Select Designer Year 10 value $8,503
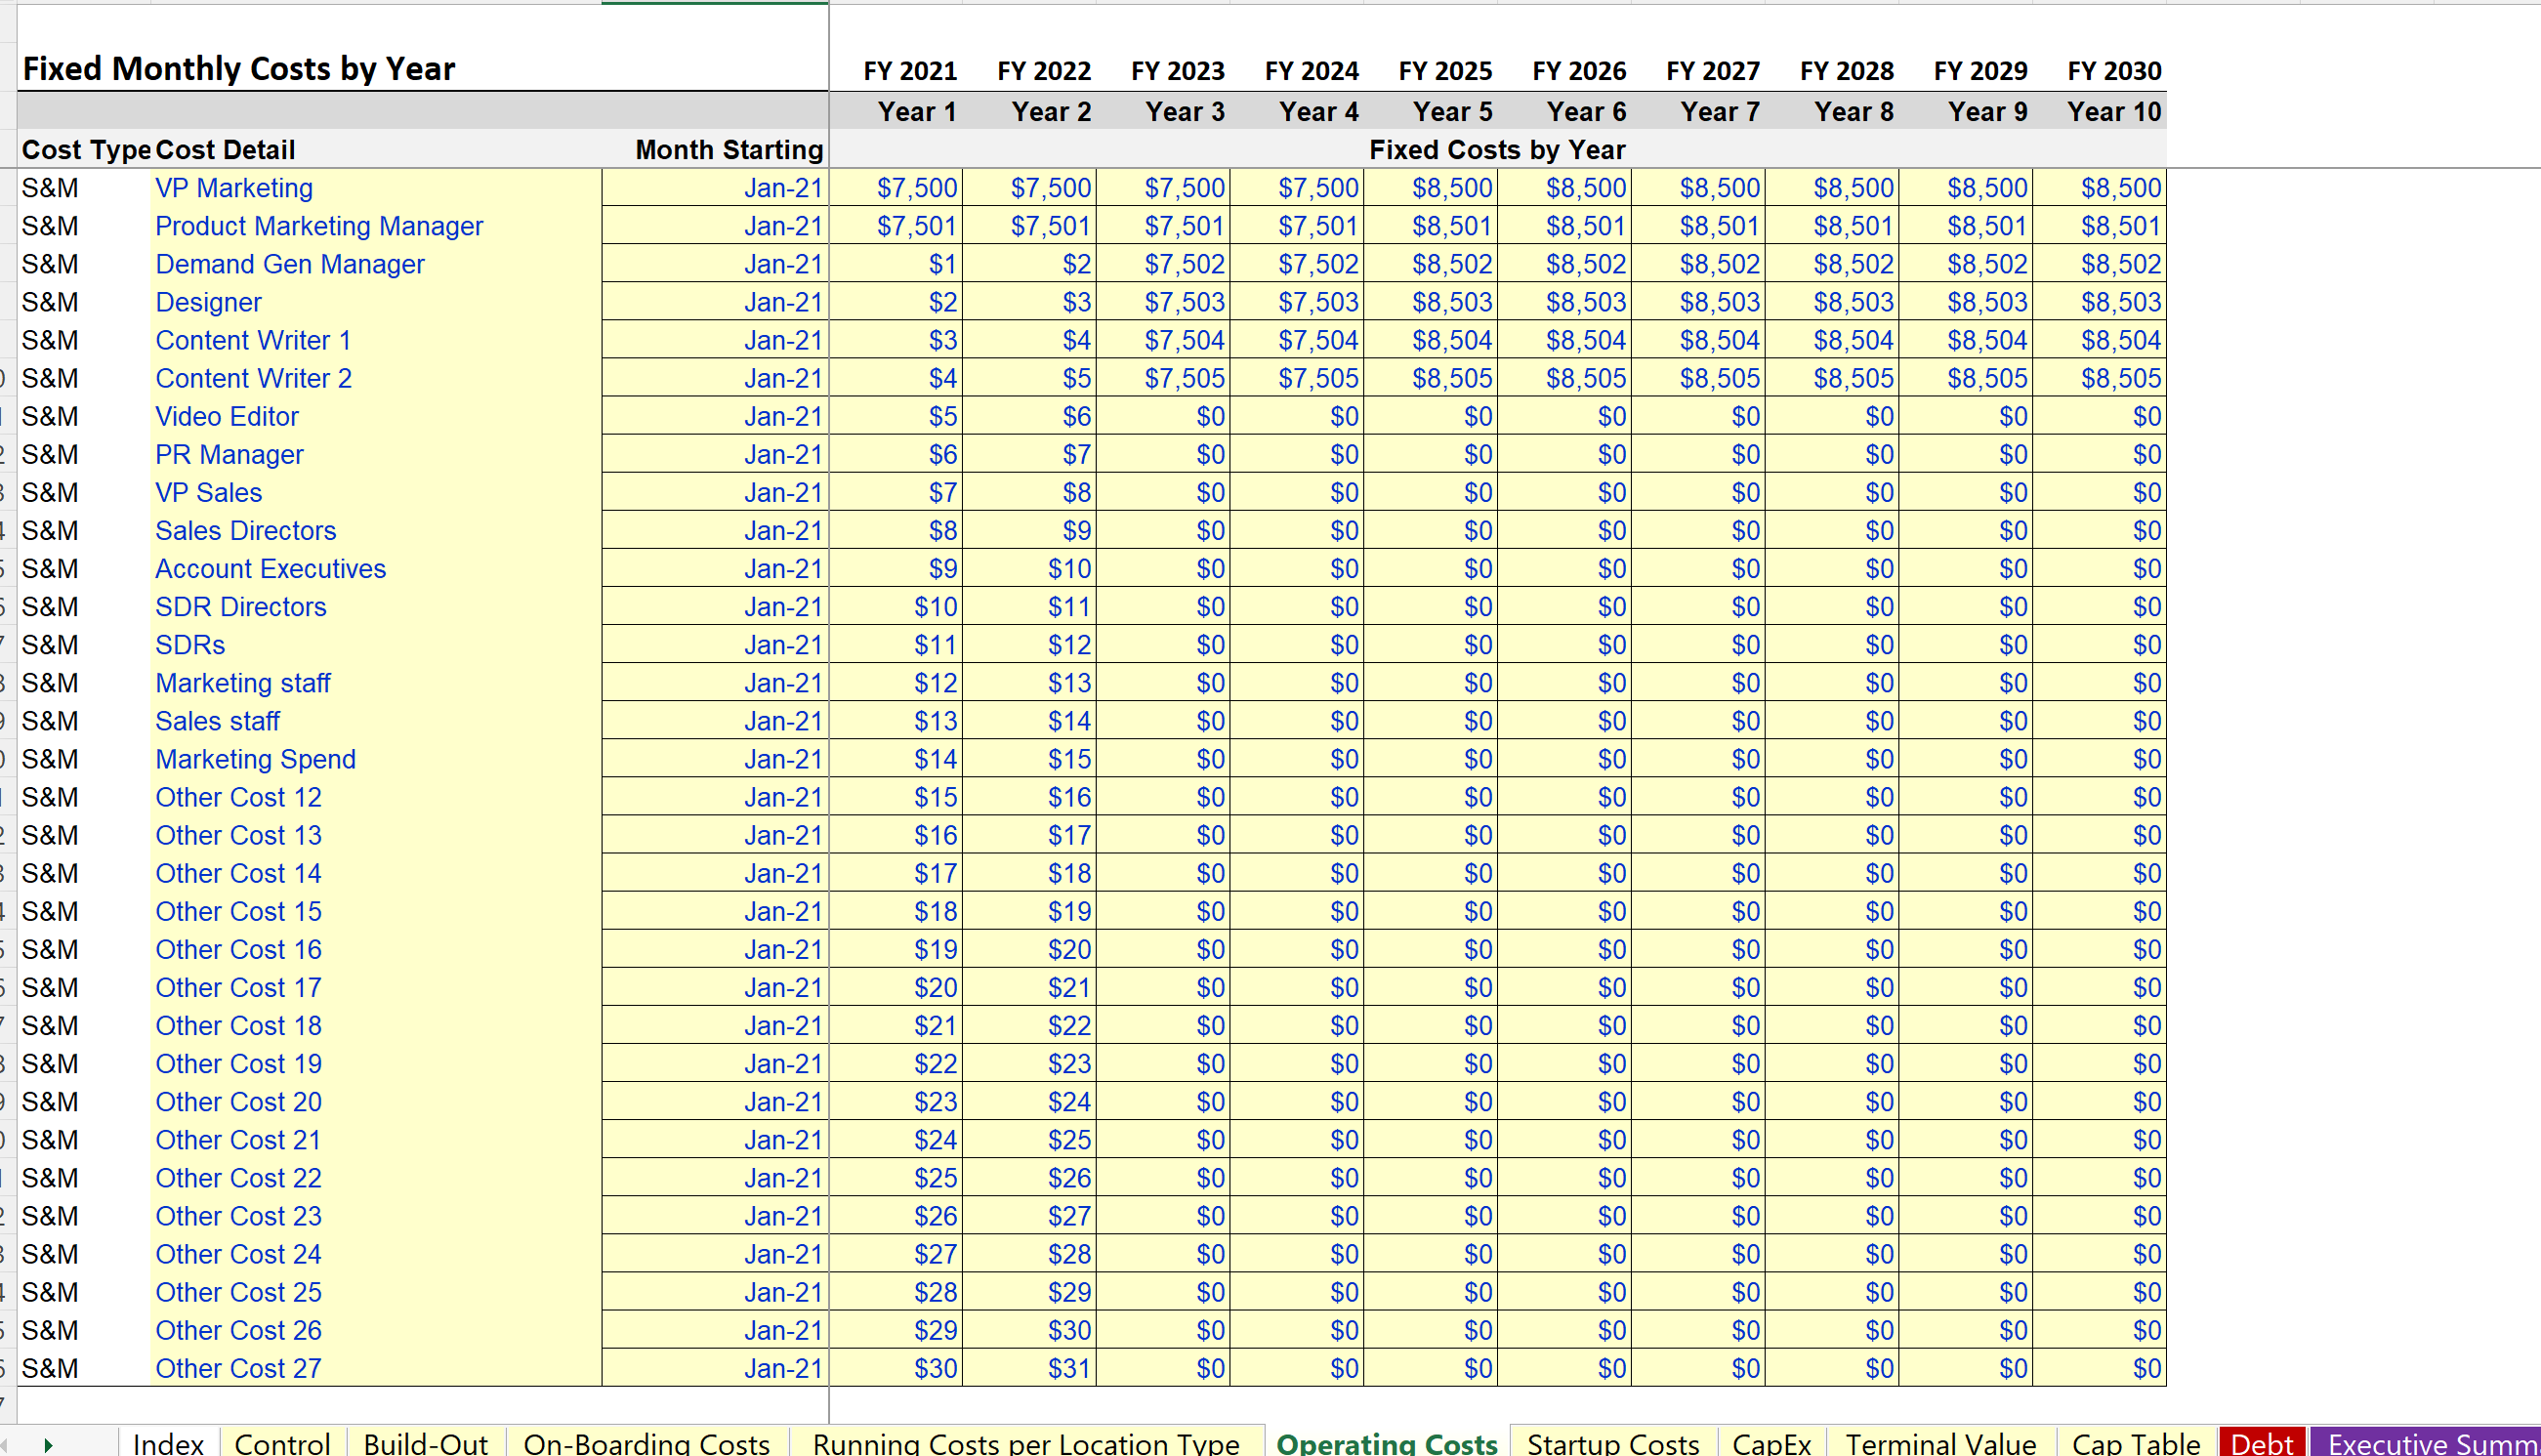 [2100, 302]
